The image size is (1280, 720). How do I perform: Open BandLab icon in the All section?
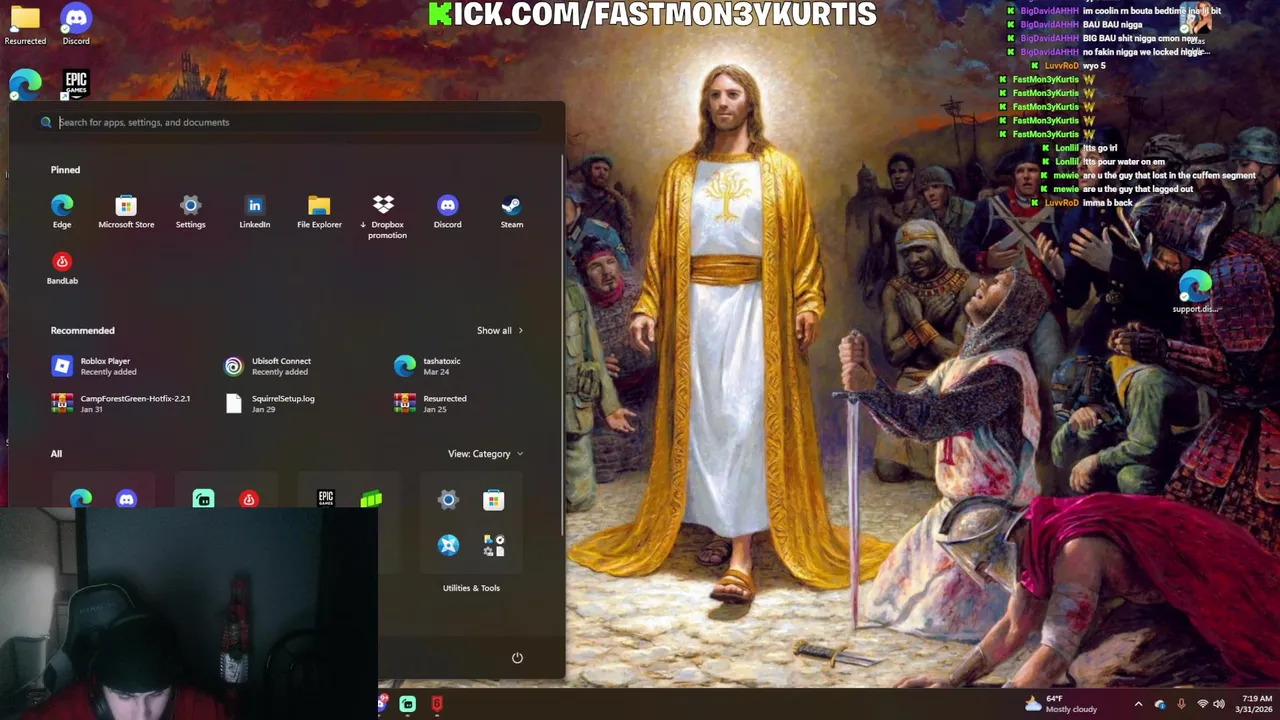(249, 498)
